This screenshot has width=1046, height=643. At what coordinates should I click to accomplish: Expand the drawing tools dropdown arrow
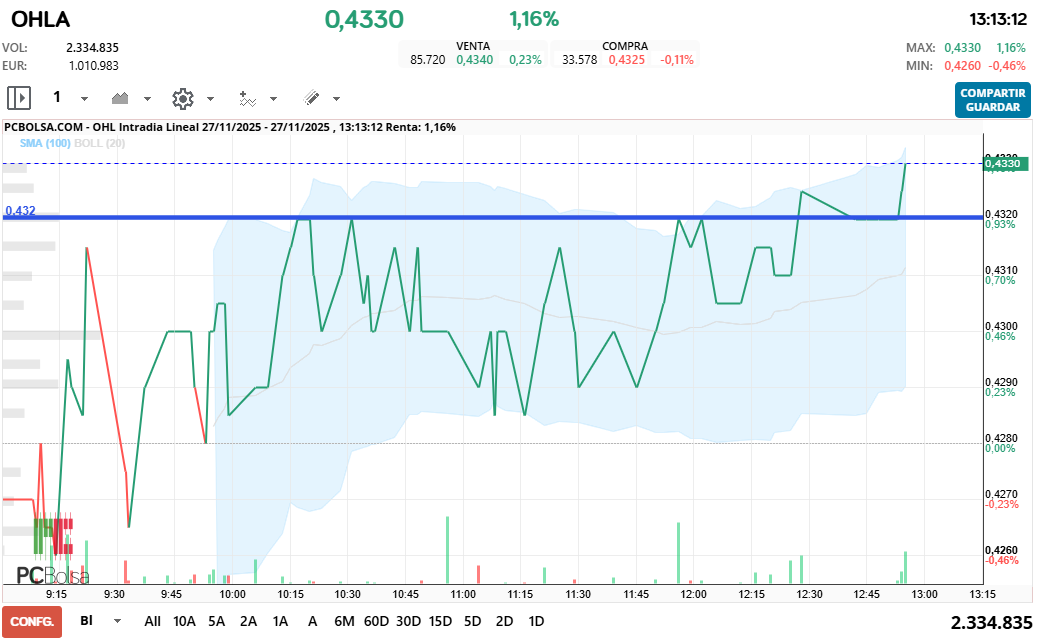point(336,99)
